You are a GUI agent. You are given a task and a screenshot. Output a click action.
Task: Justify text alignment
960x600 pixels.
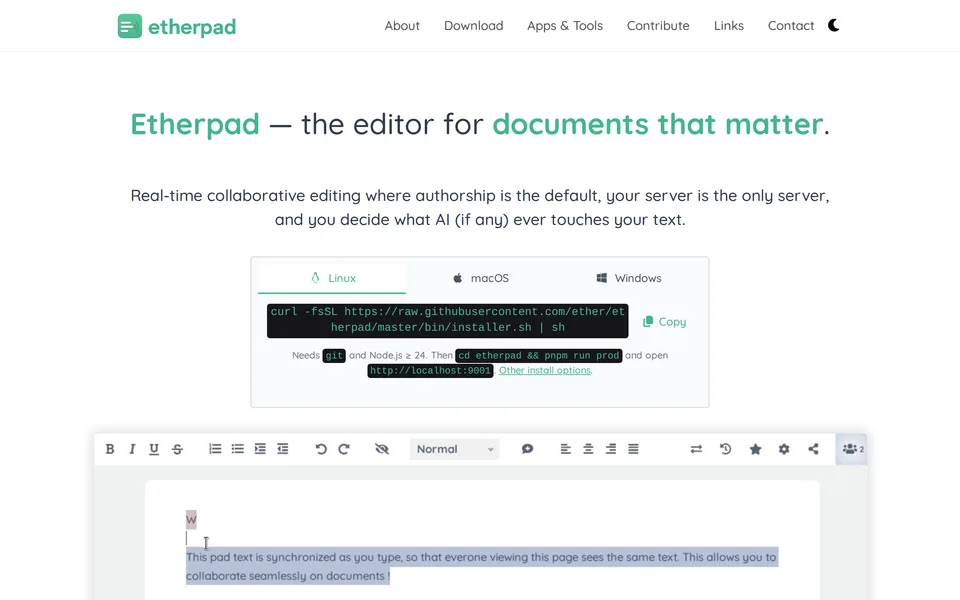click(x=634, y=449)
